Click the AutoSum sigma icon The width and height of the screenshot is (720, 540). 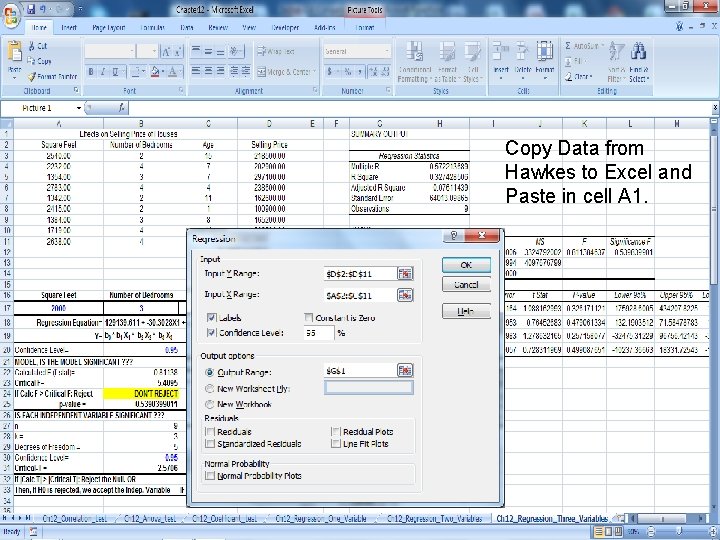click(x=568, y=46)
